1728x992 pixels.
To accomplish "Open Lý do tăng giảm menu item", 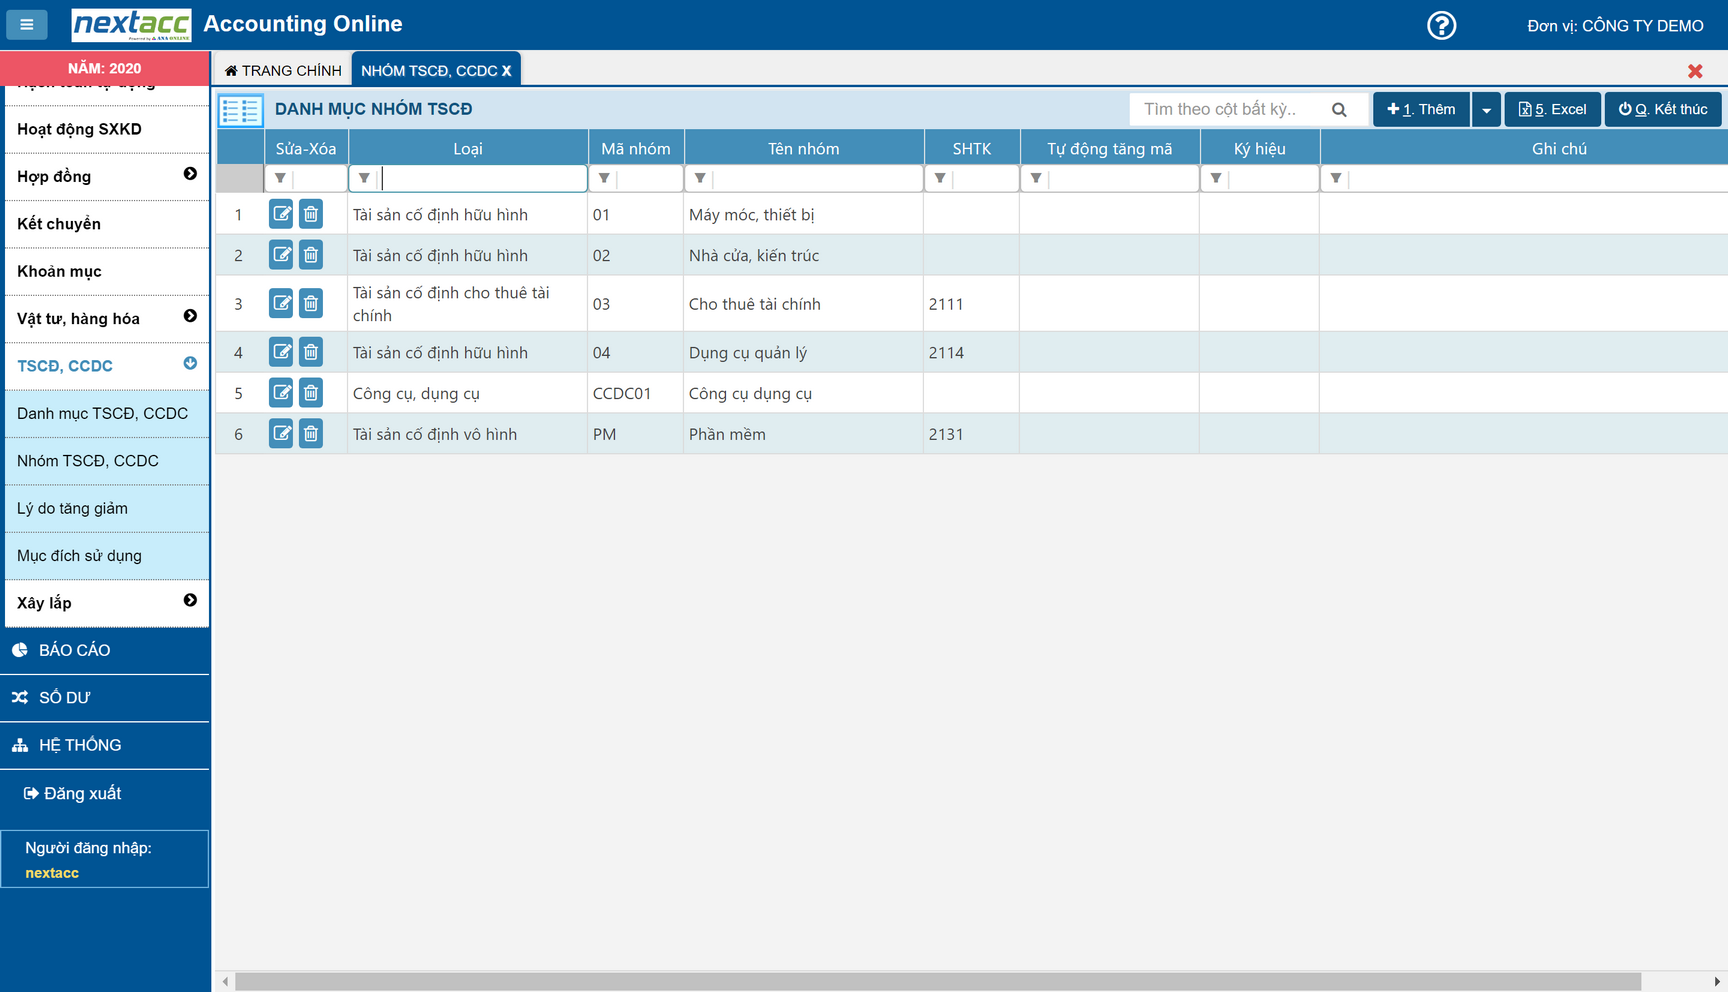I will (72, 508).
